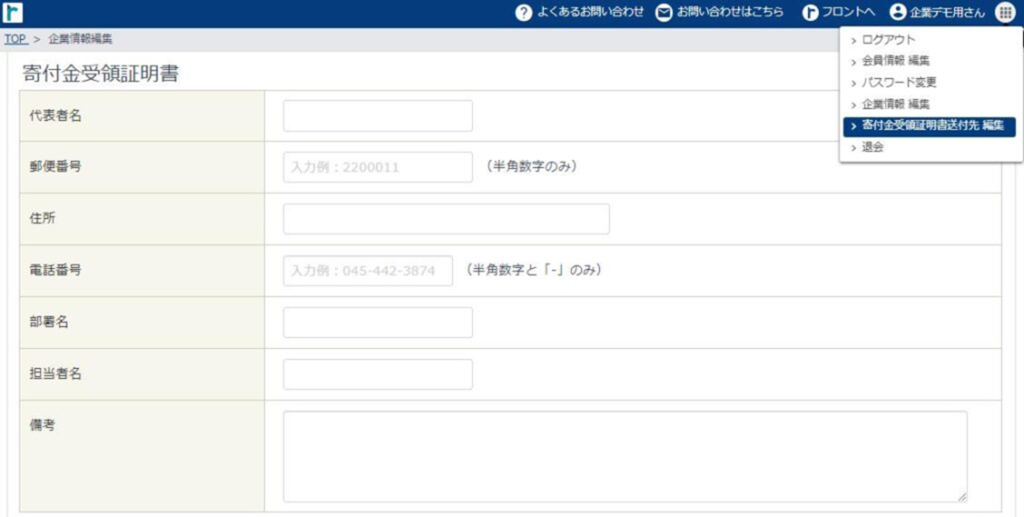Click the site logo icon in header
This screenshot has width=1024, height=517.
coord(13,13)
